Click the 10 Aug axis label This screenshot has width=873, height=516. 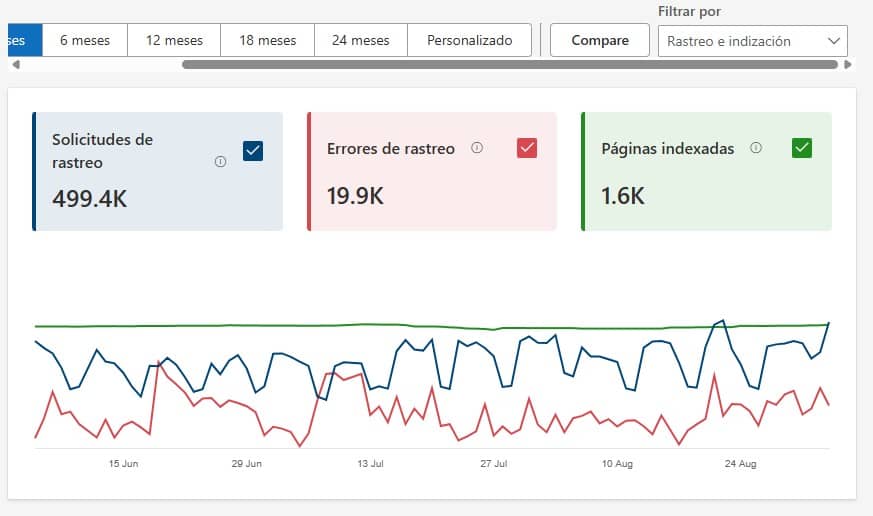click(x=617, y=463)
